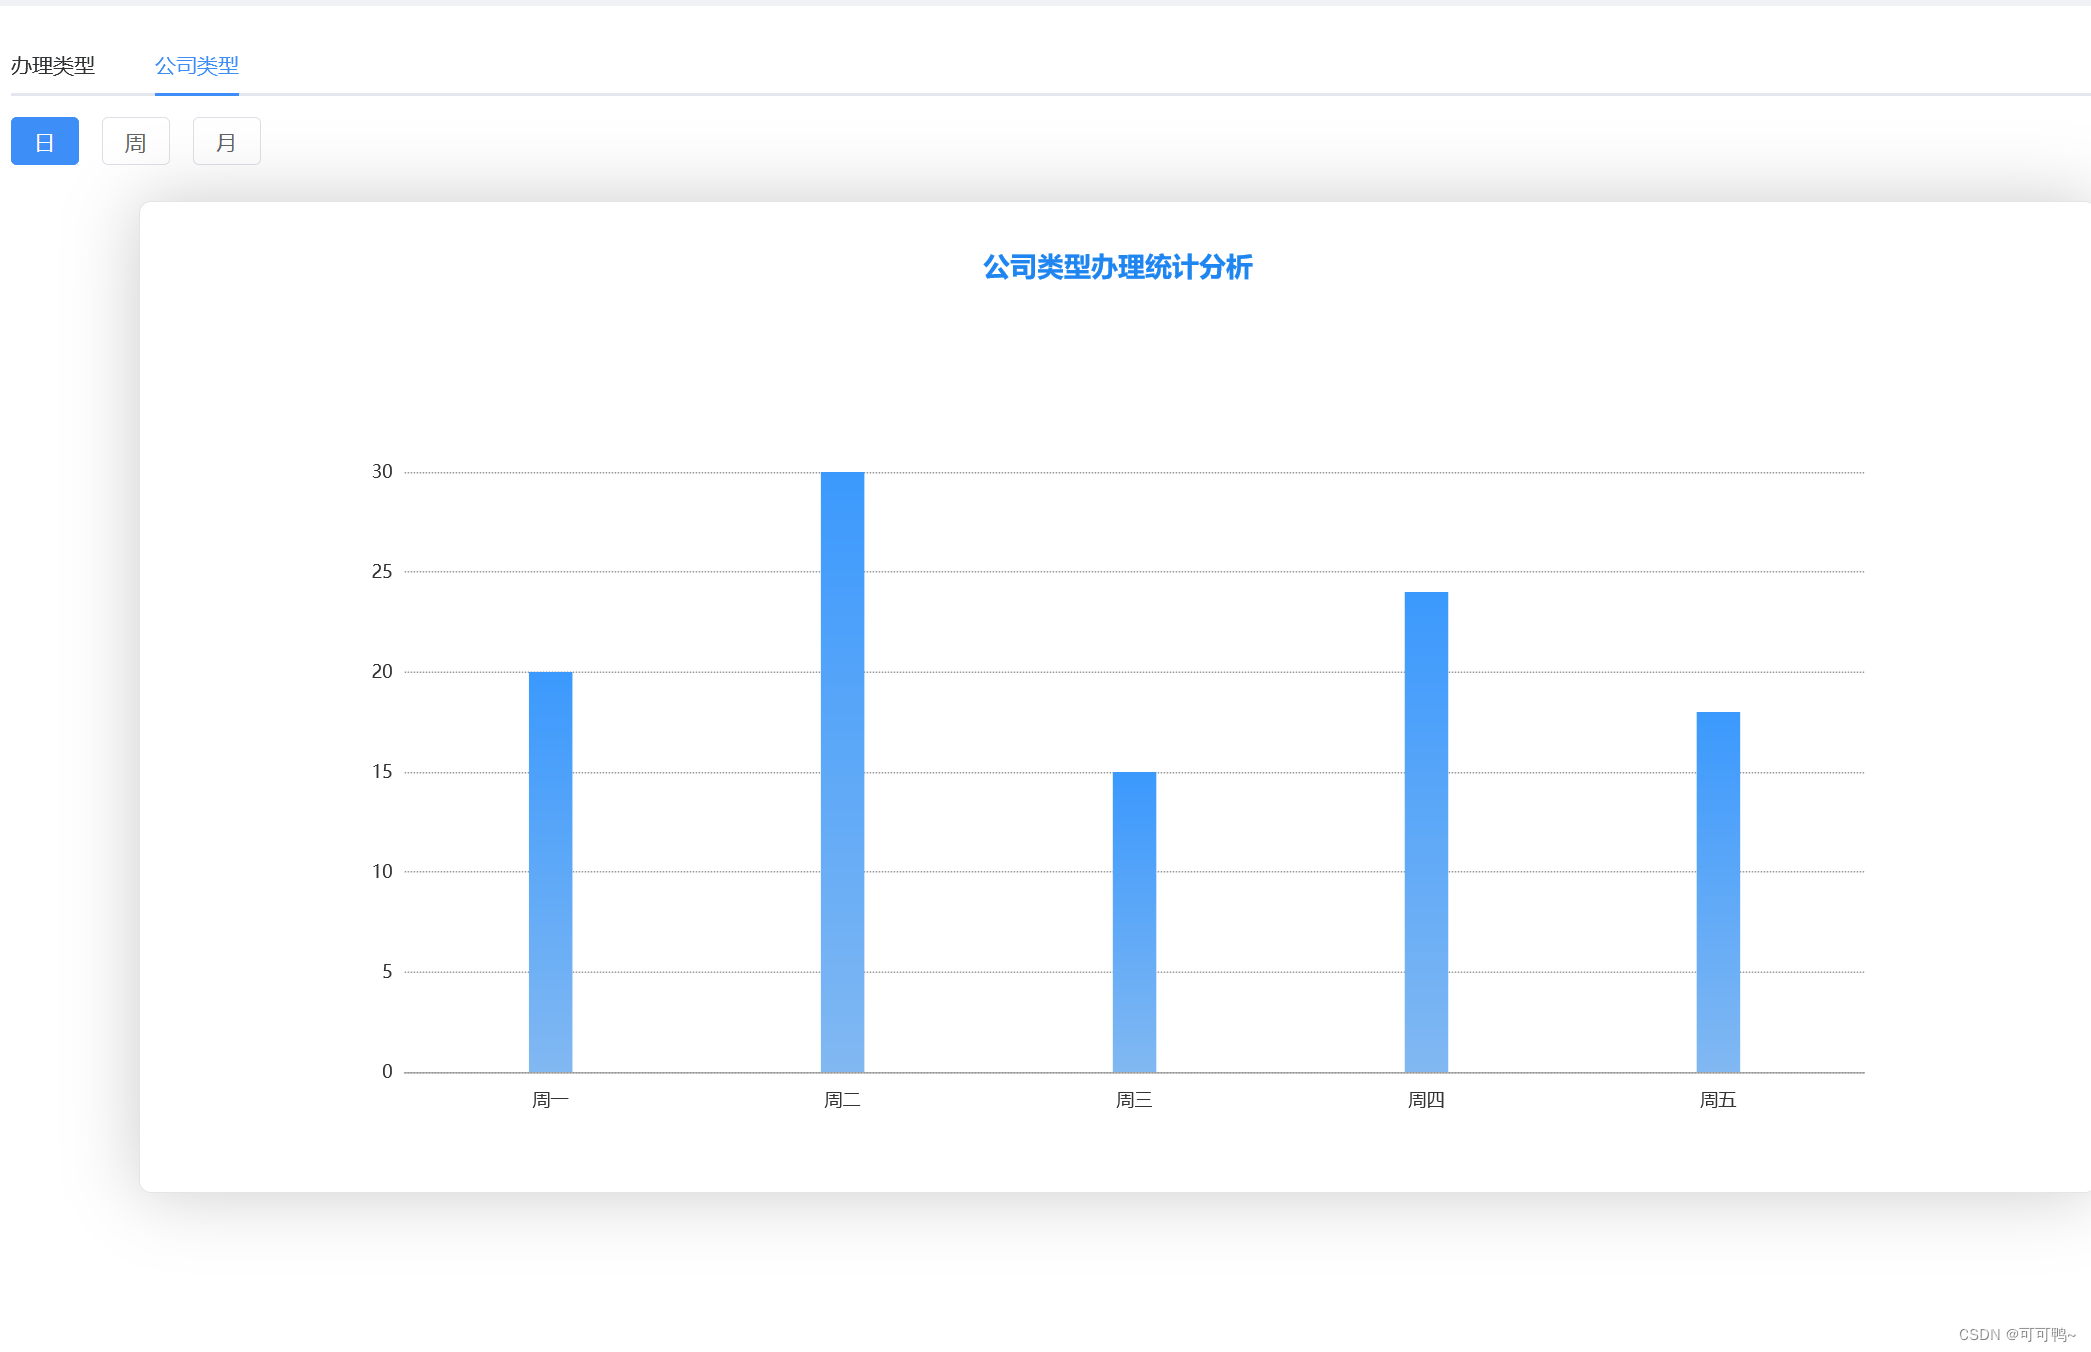
Task: Select the 周三 bar in the chart
Action: click(x=1134, y=922)
